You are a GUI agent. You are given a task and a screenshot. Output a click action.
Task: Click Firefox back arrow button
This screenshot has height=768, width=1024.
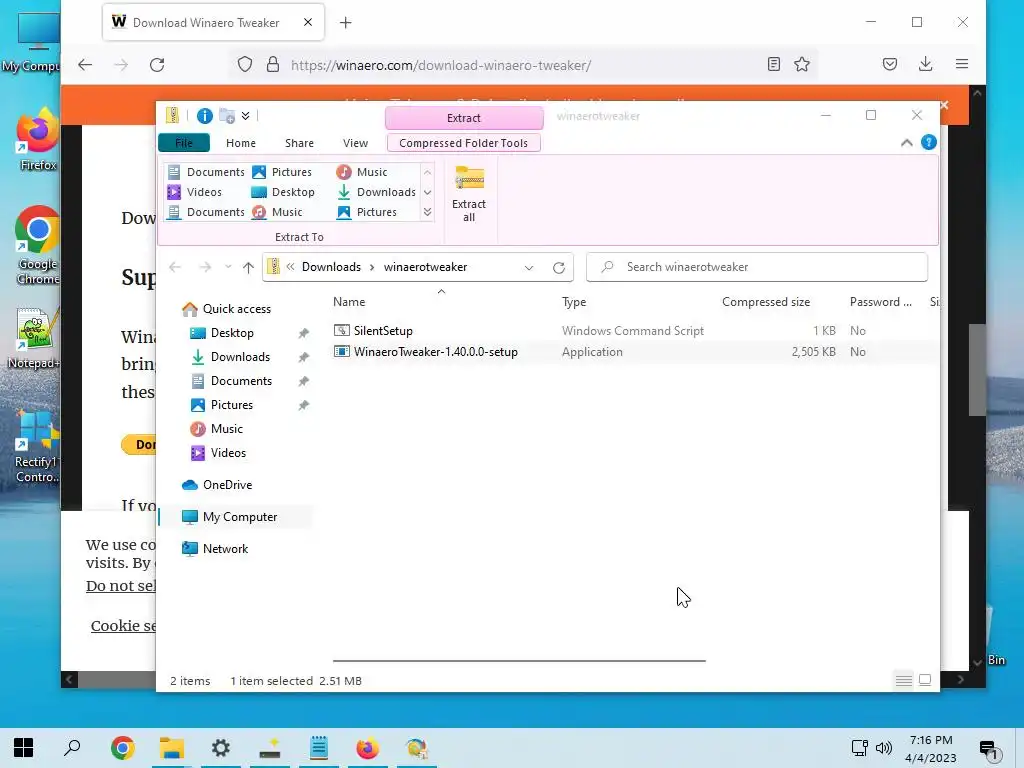[85, 65]
